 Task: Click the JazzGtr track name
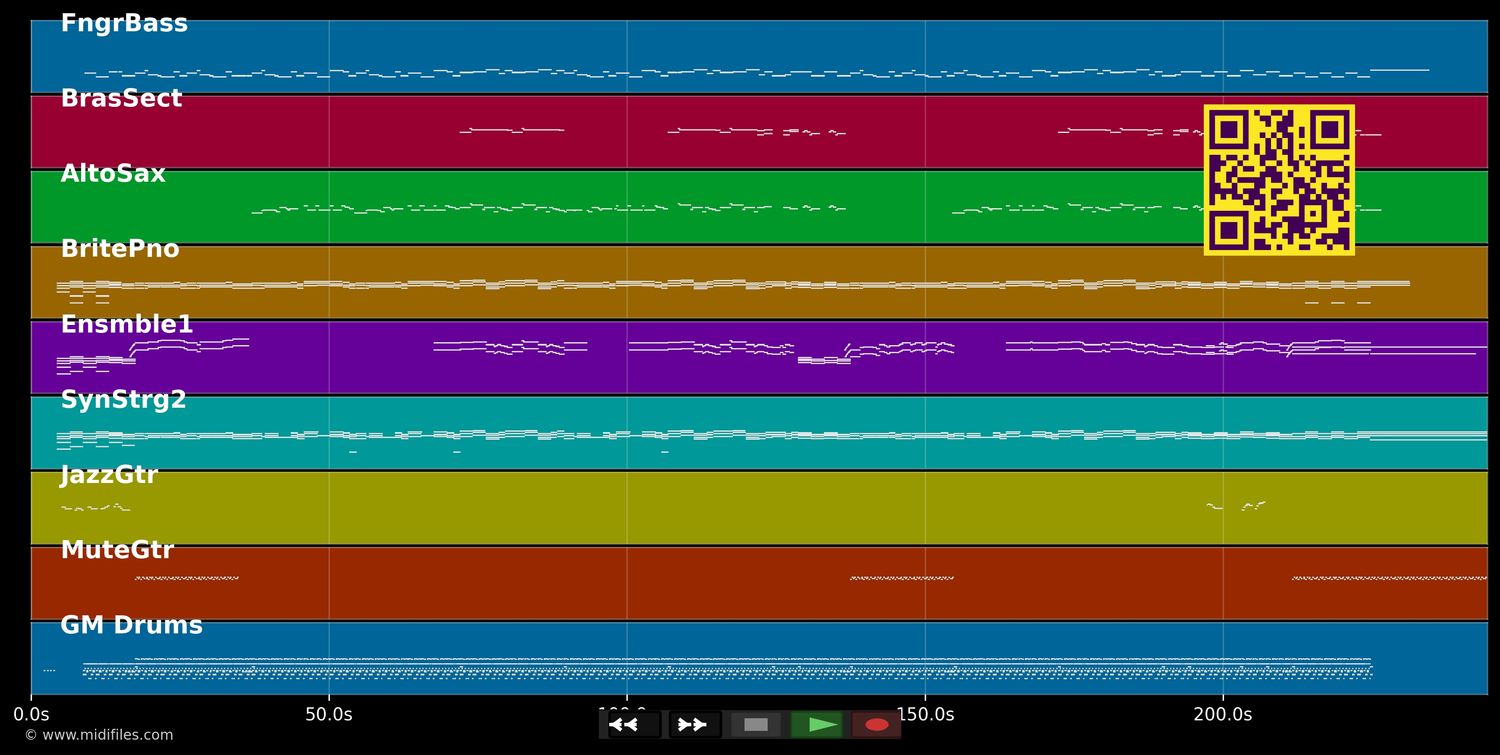[109, 474]
